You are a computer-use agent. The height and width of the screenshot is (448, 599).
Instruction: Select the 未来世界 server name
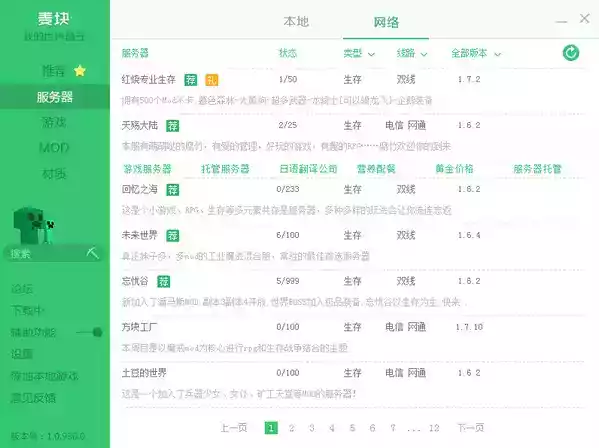[x=139, y=235]
